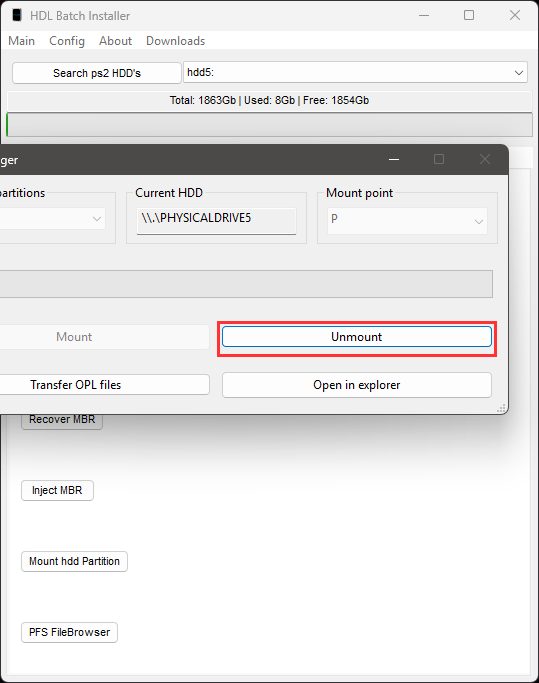539x683 pixels.
Task: Click the HDL Batch Installer app icon
Action: coord(17,15)
